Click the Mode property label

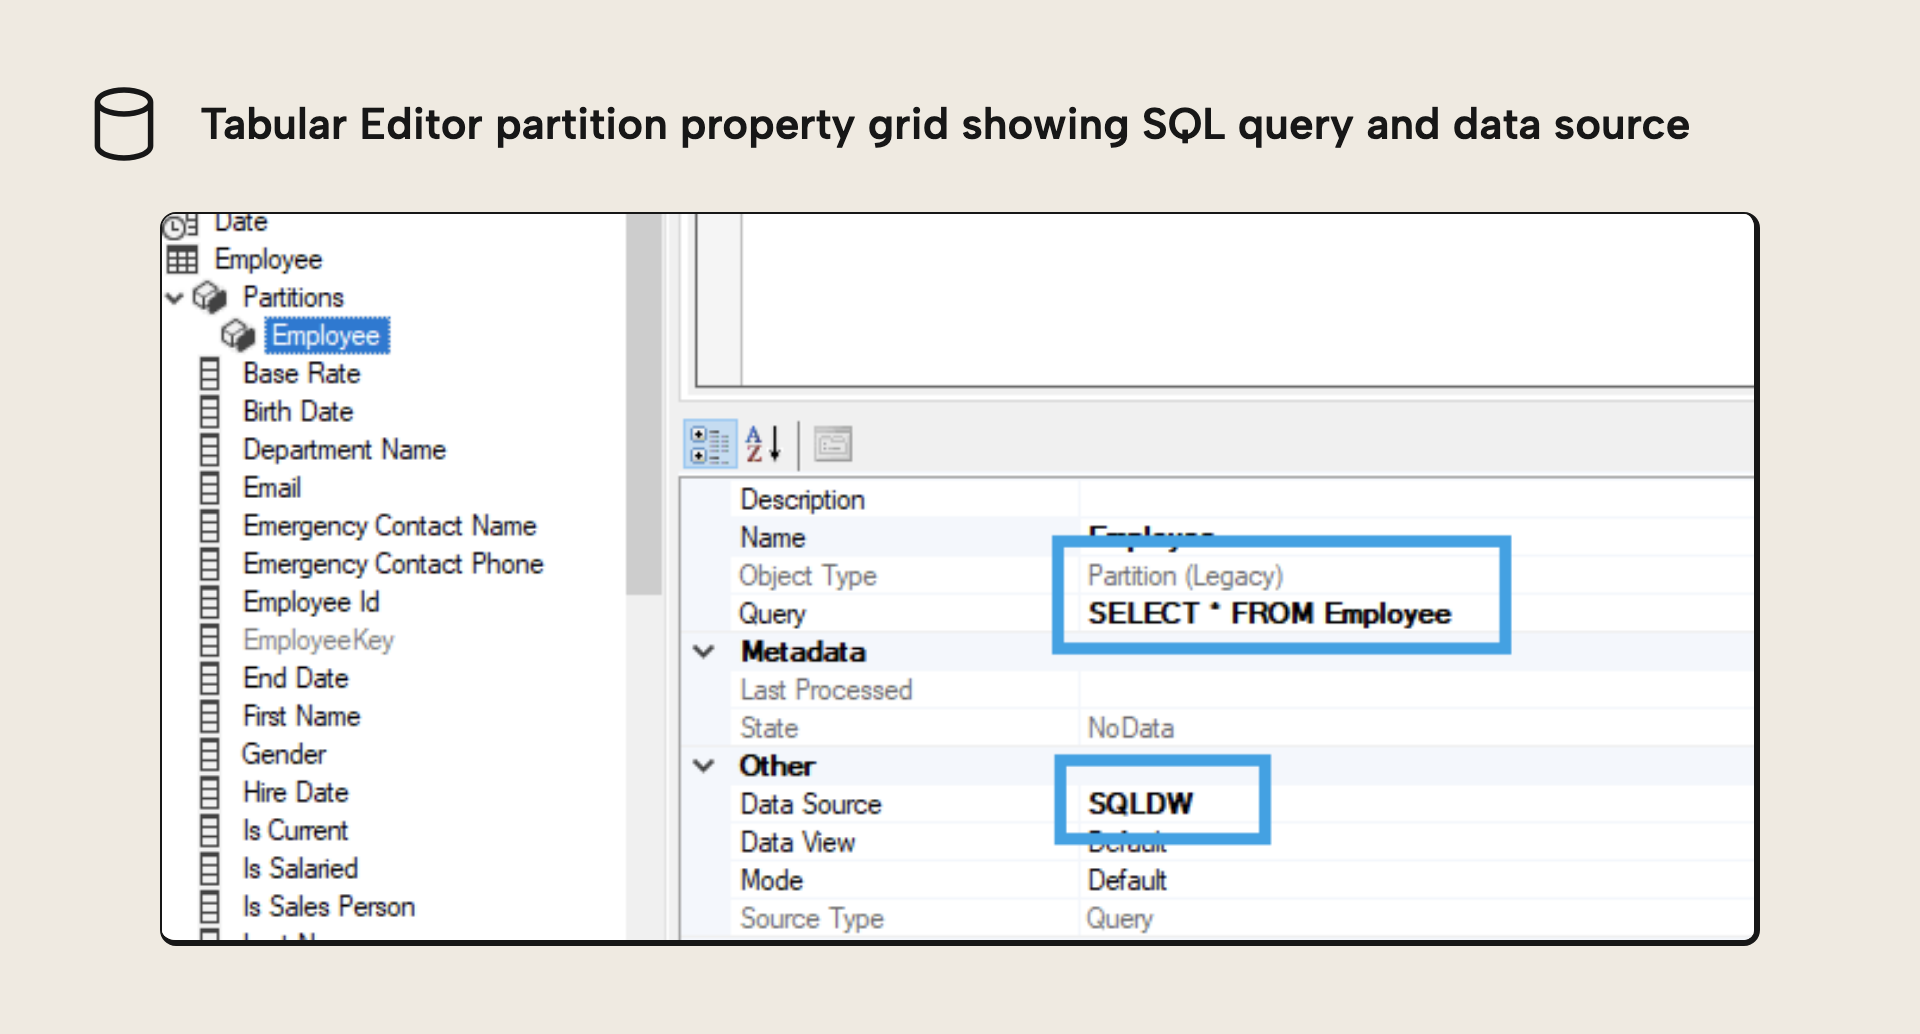pyautogui.click(x=771, y=881)
